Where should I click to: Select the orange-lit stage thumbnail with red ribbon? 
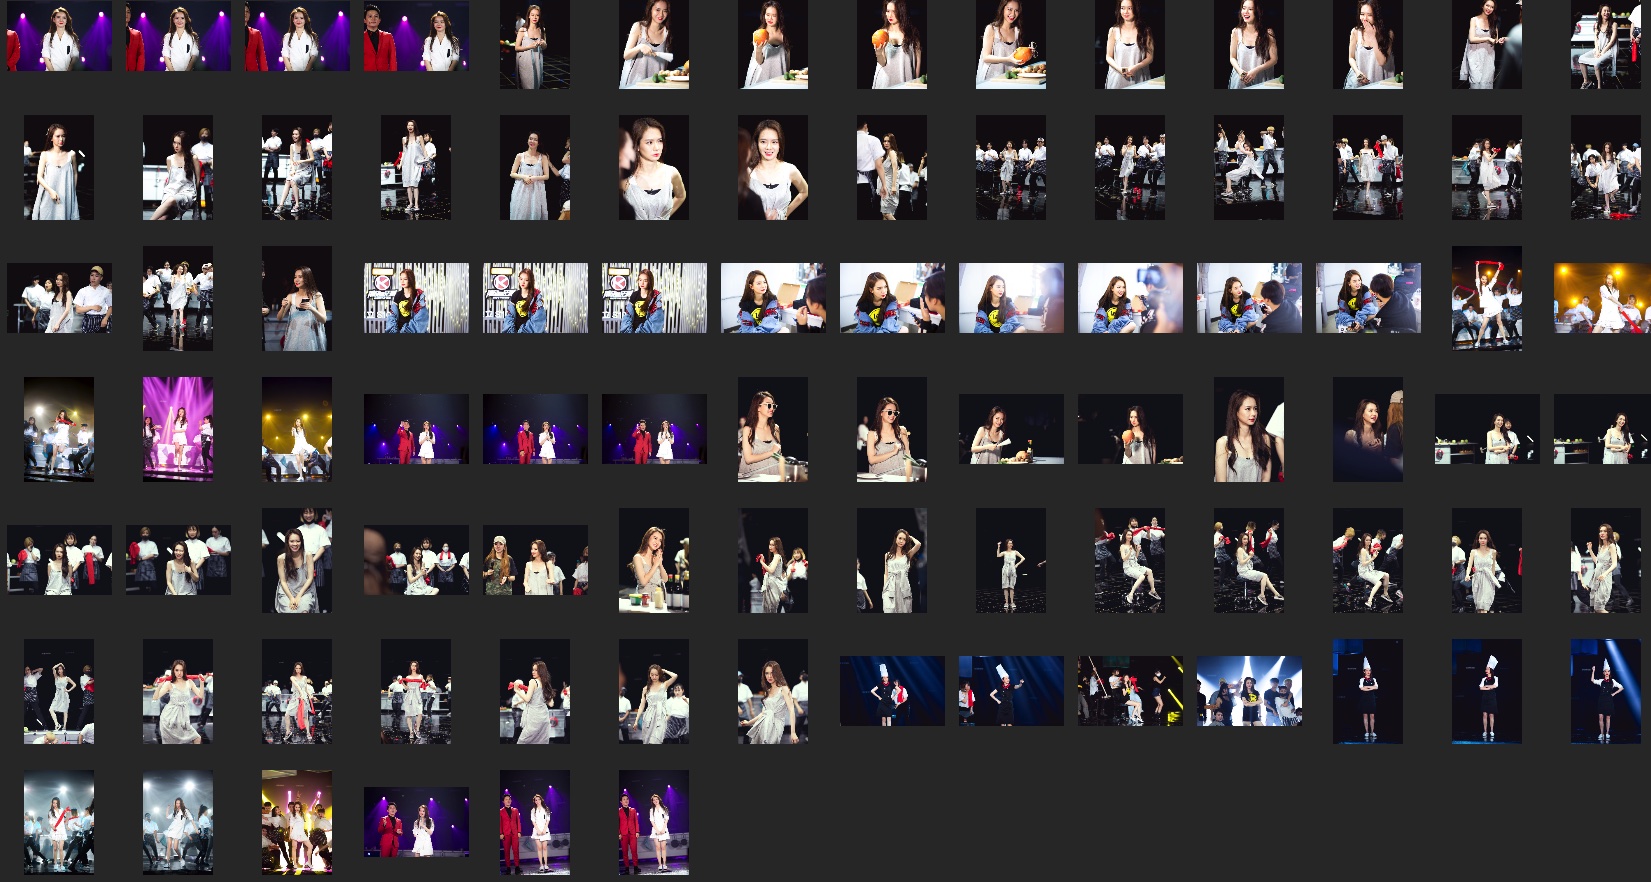[1602, 298]
